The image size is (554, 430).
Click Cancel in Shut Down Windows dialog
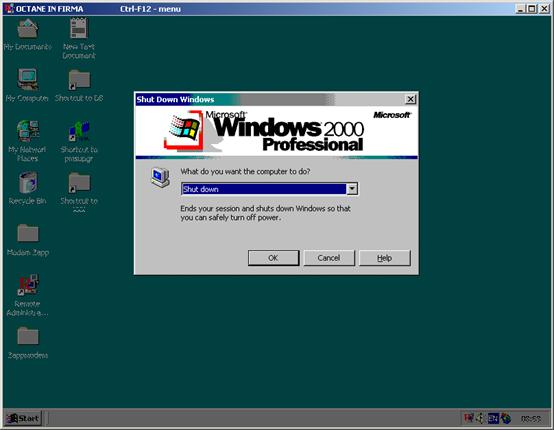point(329,258)
